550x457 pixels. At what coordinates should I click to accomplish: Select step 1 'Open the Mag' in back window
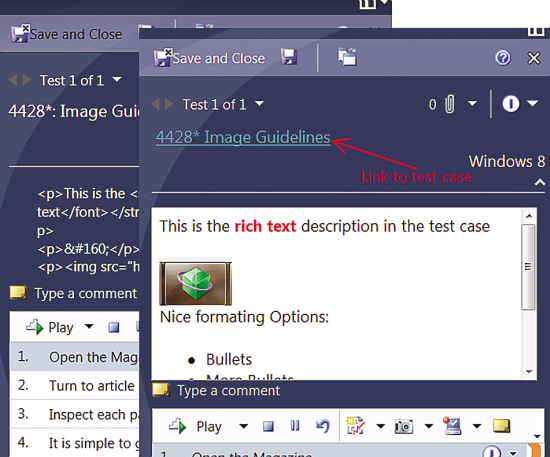[75, 357]
